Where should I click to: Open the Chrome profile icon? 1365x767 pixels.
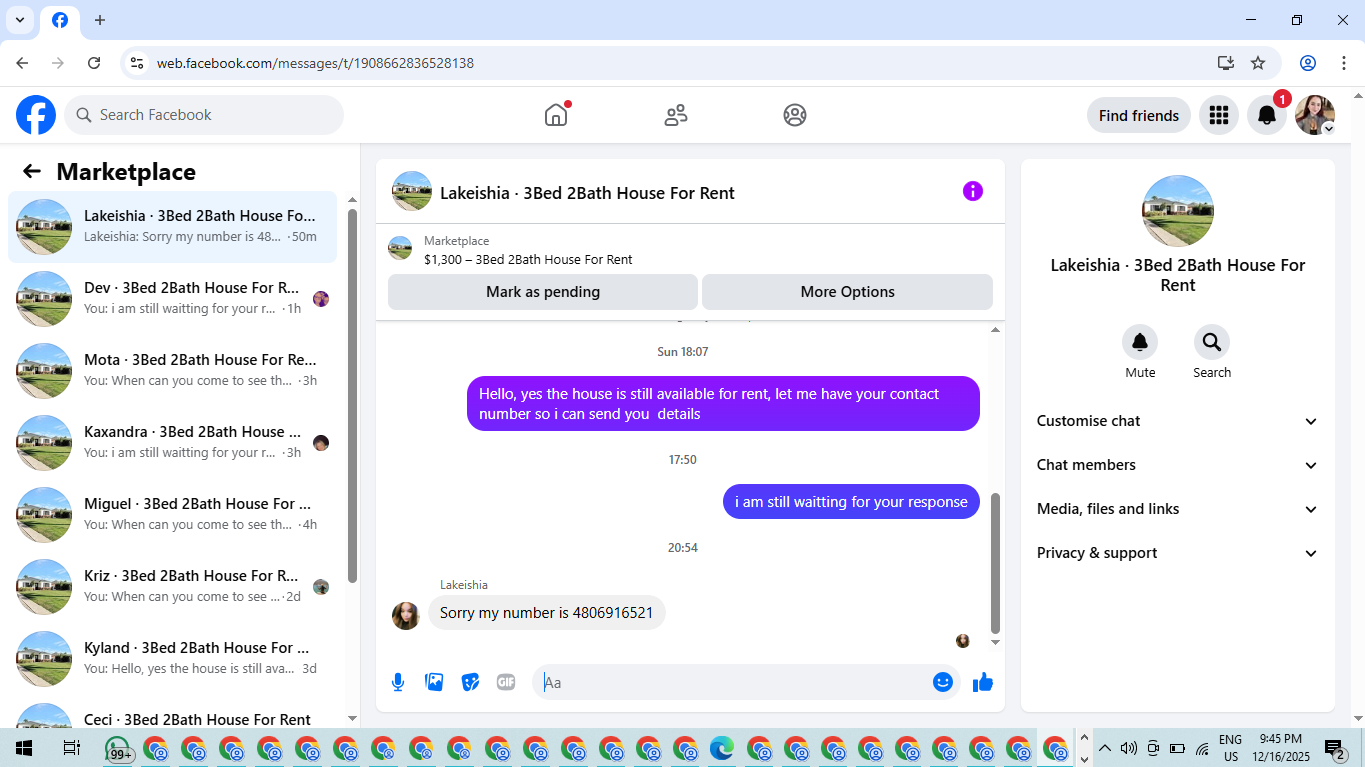(1308, 63)
